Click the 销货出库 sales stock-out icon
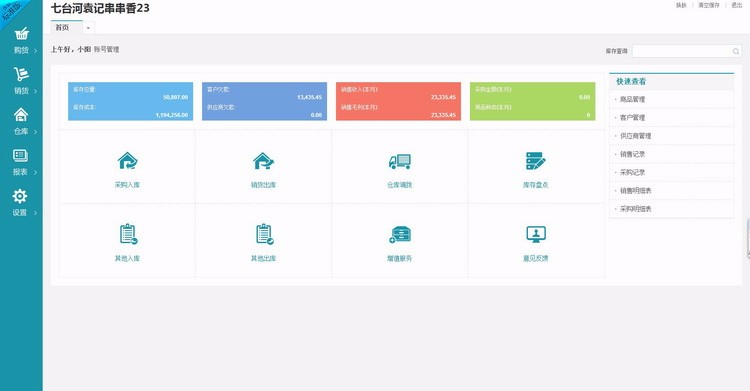This screenshot has height=391, width=750. point(264,161)
